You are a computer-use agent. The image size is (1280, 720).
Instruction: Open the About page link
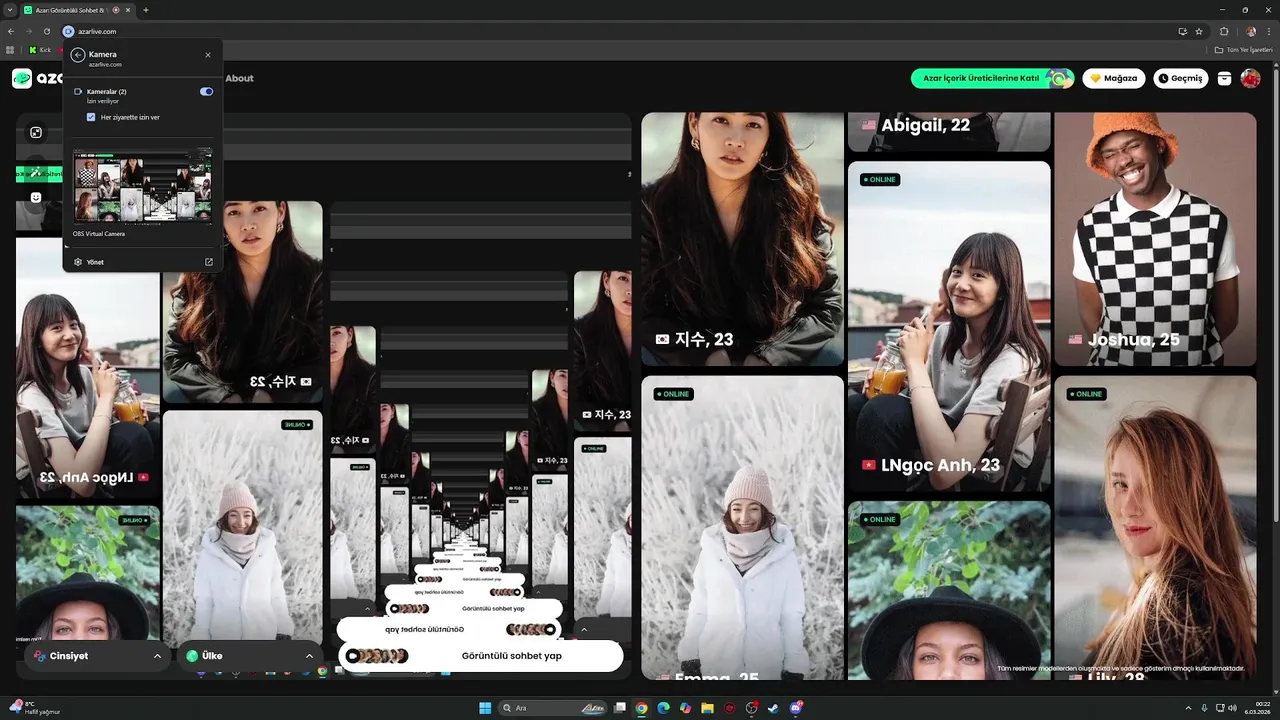click(239, 78)
